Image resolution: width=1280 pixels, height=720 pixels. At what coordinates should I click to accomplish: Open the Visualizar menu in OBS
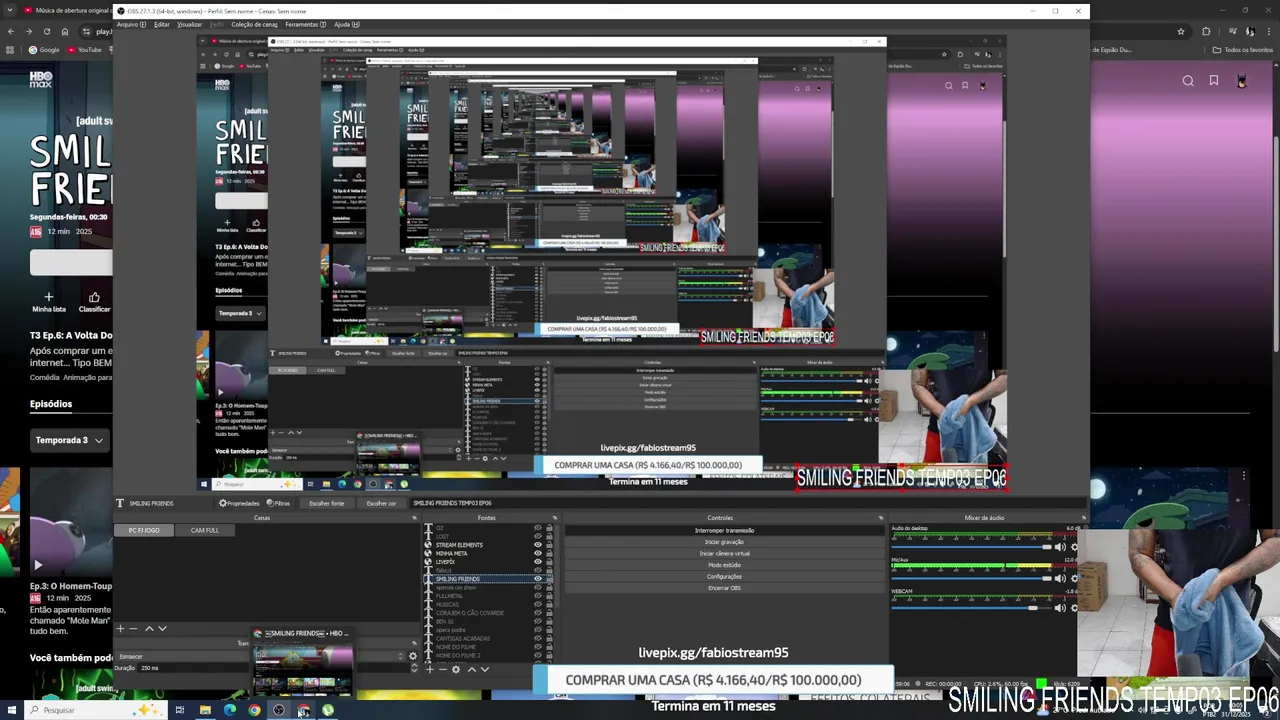[x=190, y=24]
